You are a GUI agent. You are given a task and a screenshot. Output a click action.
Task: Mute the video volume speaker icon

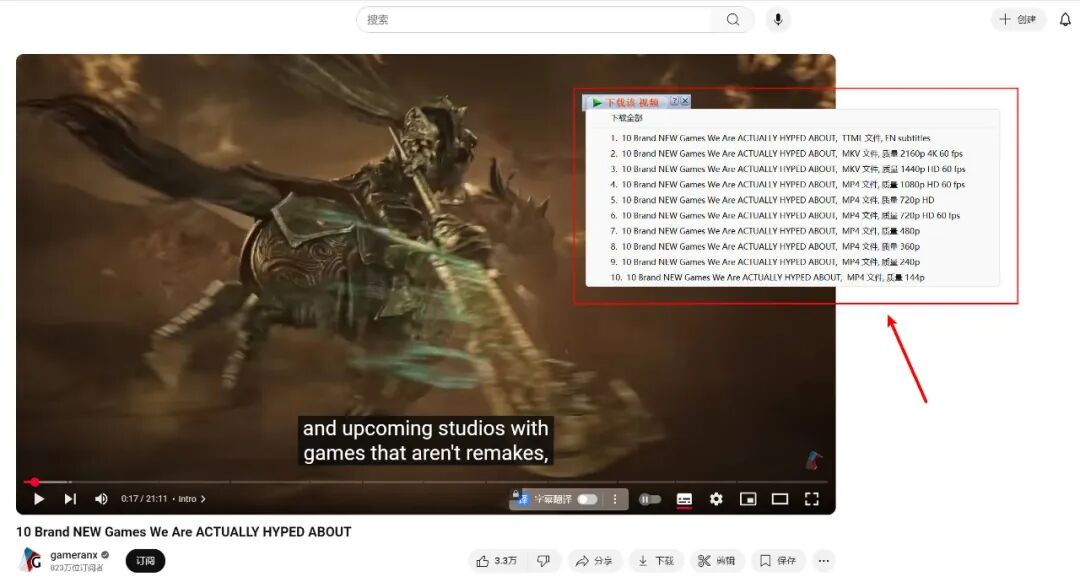click(x=101, y=499)
